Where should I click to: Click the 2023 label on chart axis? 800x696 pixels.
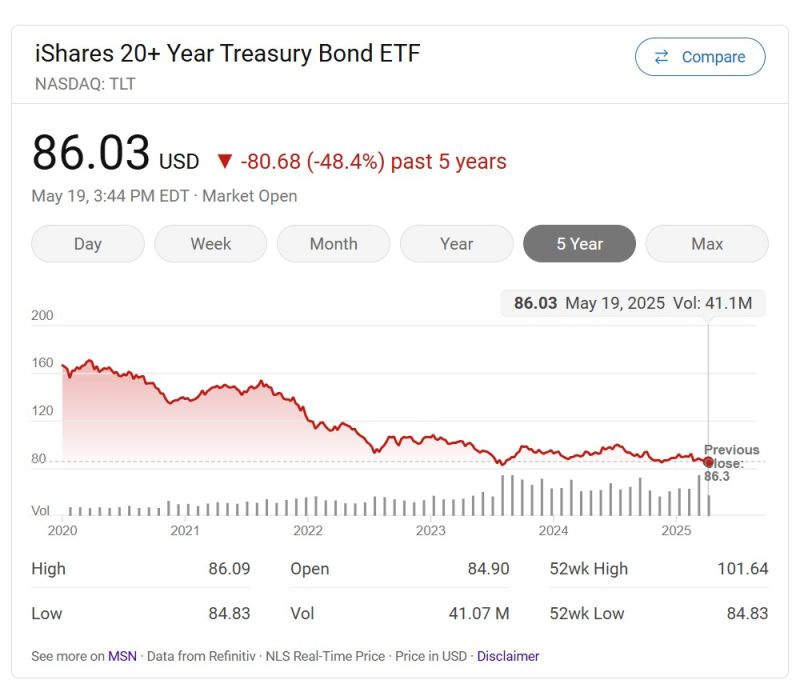click(431, 530)
